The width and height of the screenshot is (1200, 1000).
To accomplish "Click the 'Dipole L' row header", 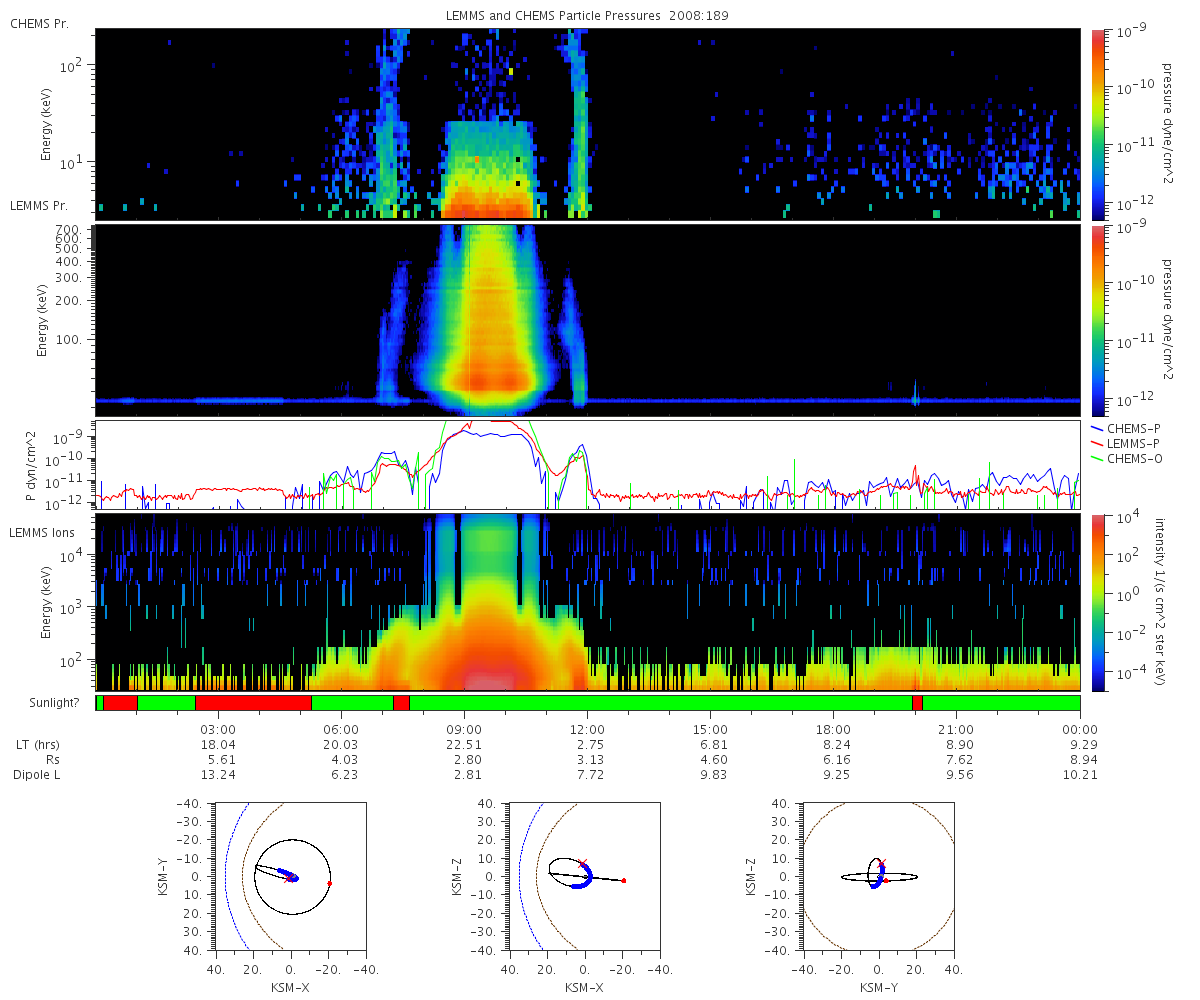I will pyautogui.click(x=39, y=775).
